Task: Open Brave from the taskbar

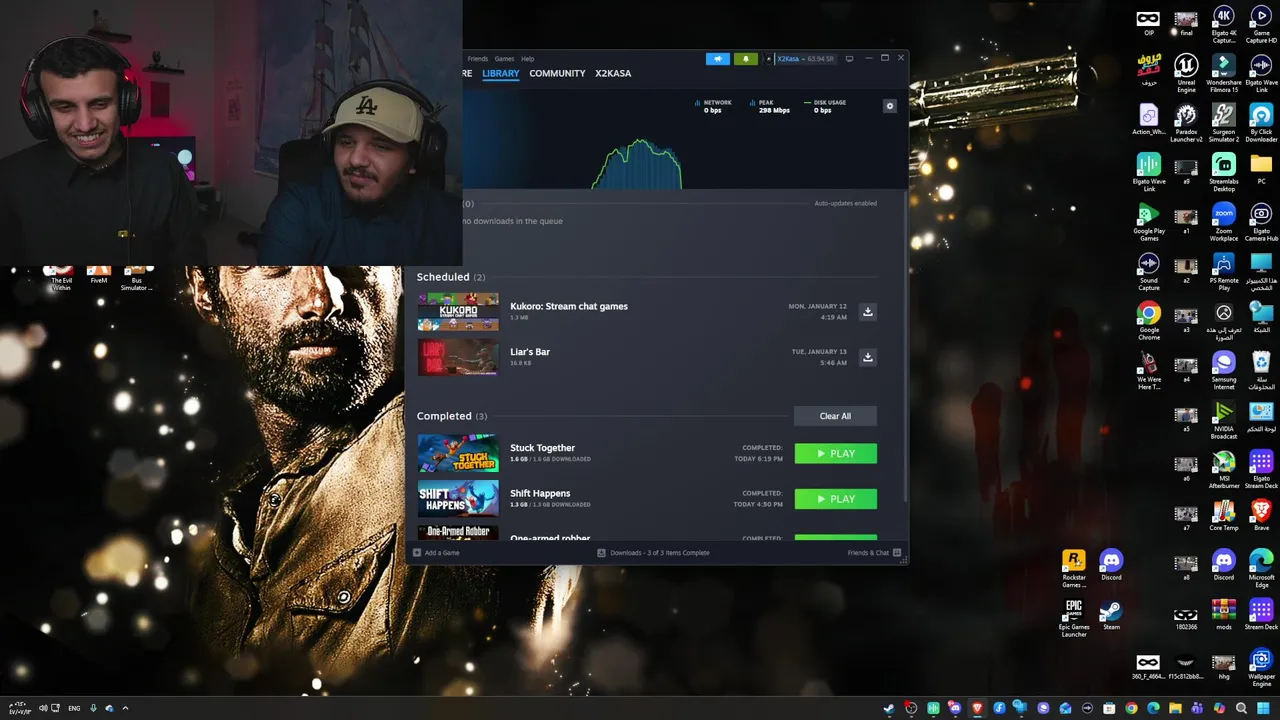Action: (x=977, y=708)
